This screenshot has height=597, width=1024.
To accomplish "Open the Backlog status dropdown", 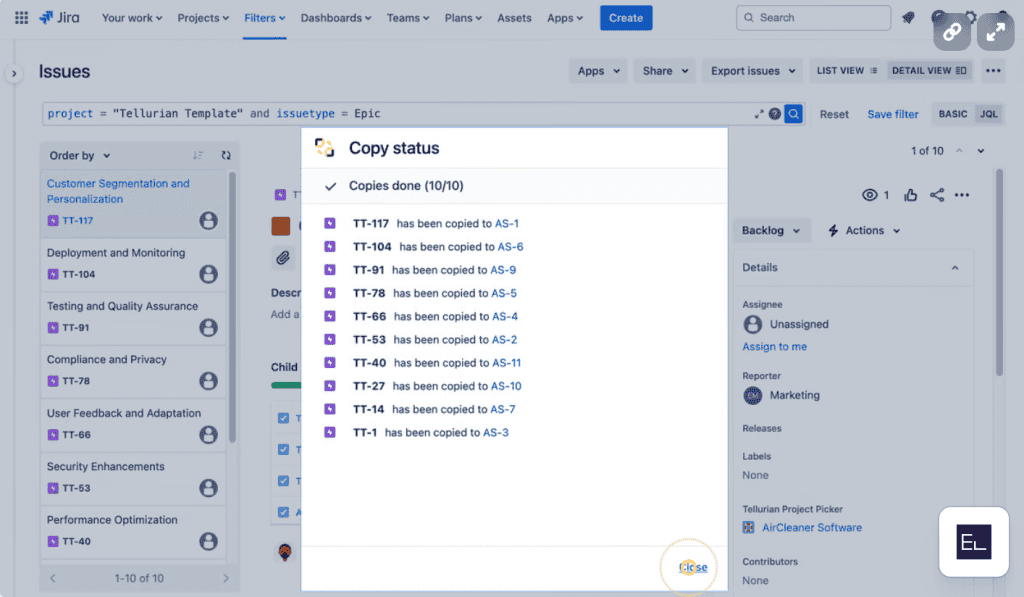I will [x=770, y=231].
